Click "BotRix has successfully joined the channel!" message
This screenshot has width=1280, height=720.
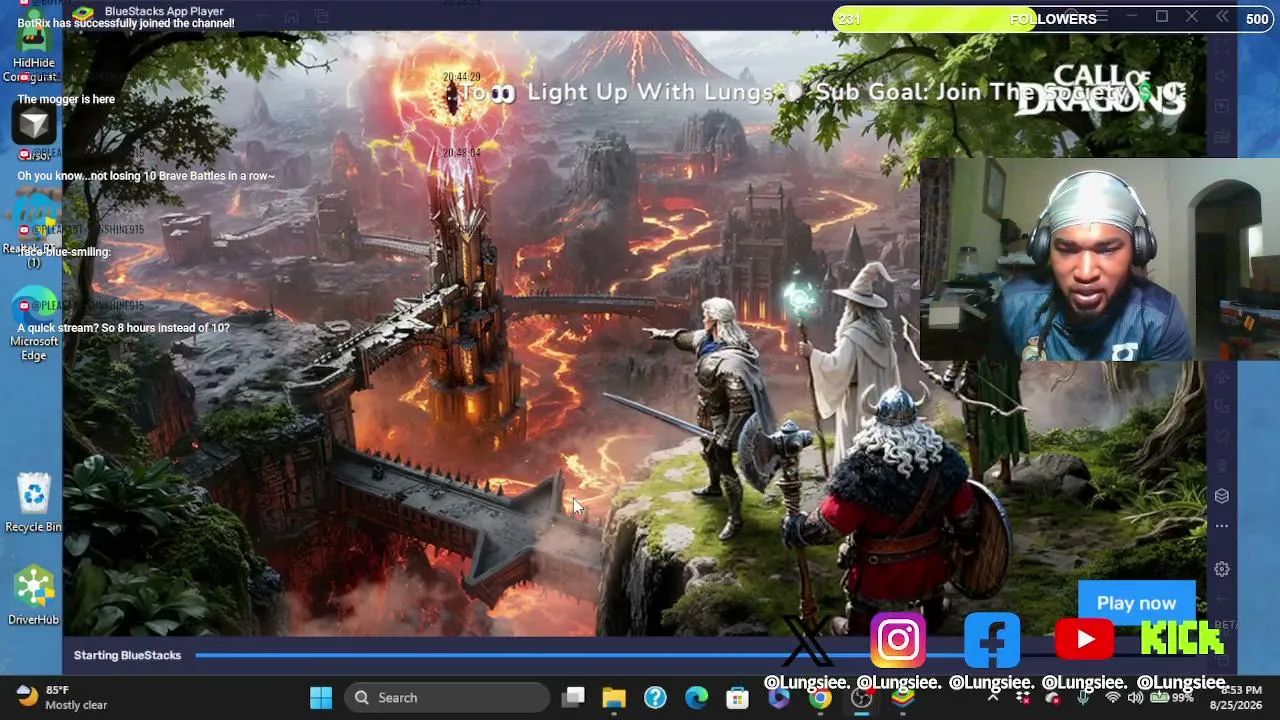tap(126, 23)
